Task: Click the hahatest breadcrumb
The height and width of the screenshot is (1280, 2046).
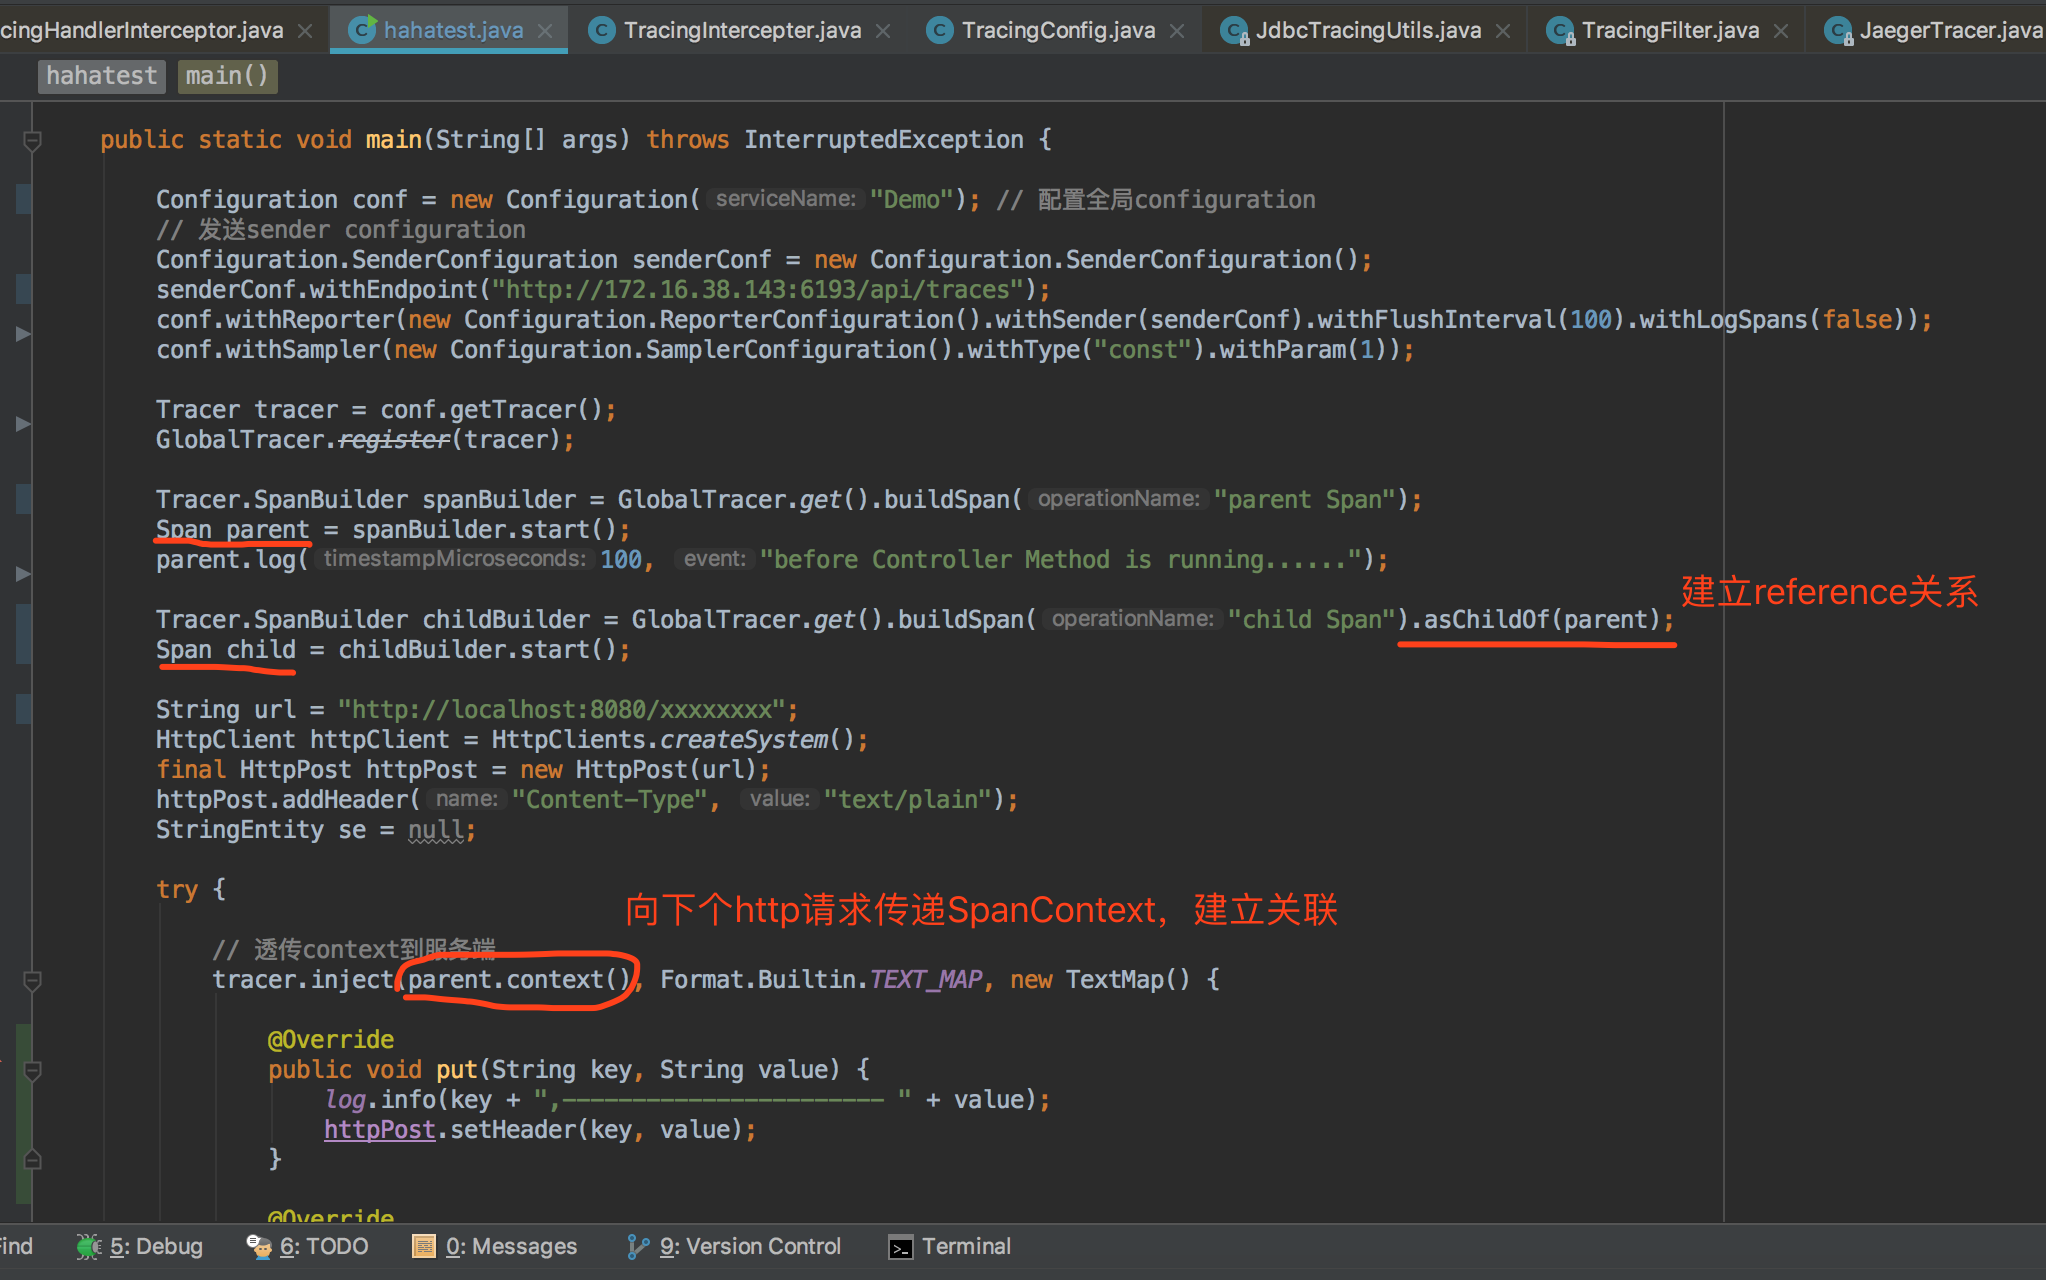Action: [101, 76]
